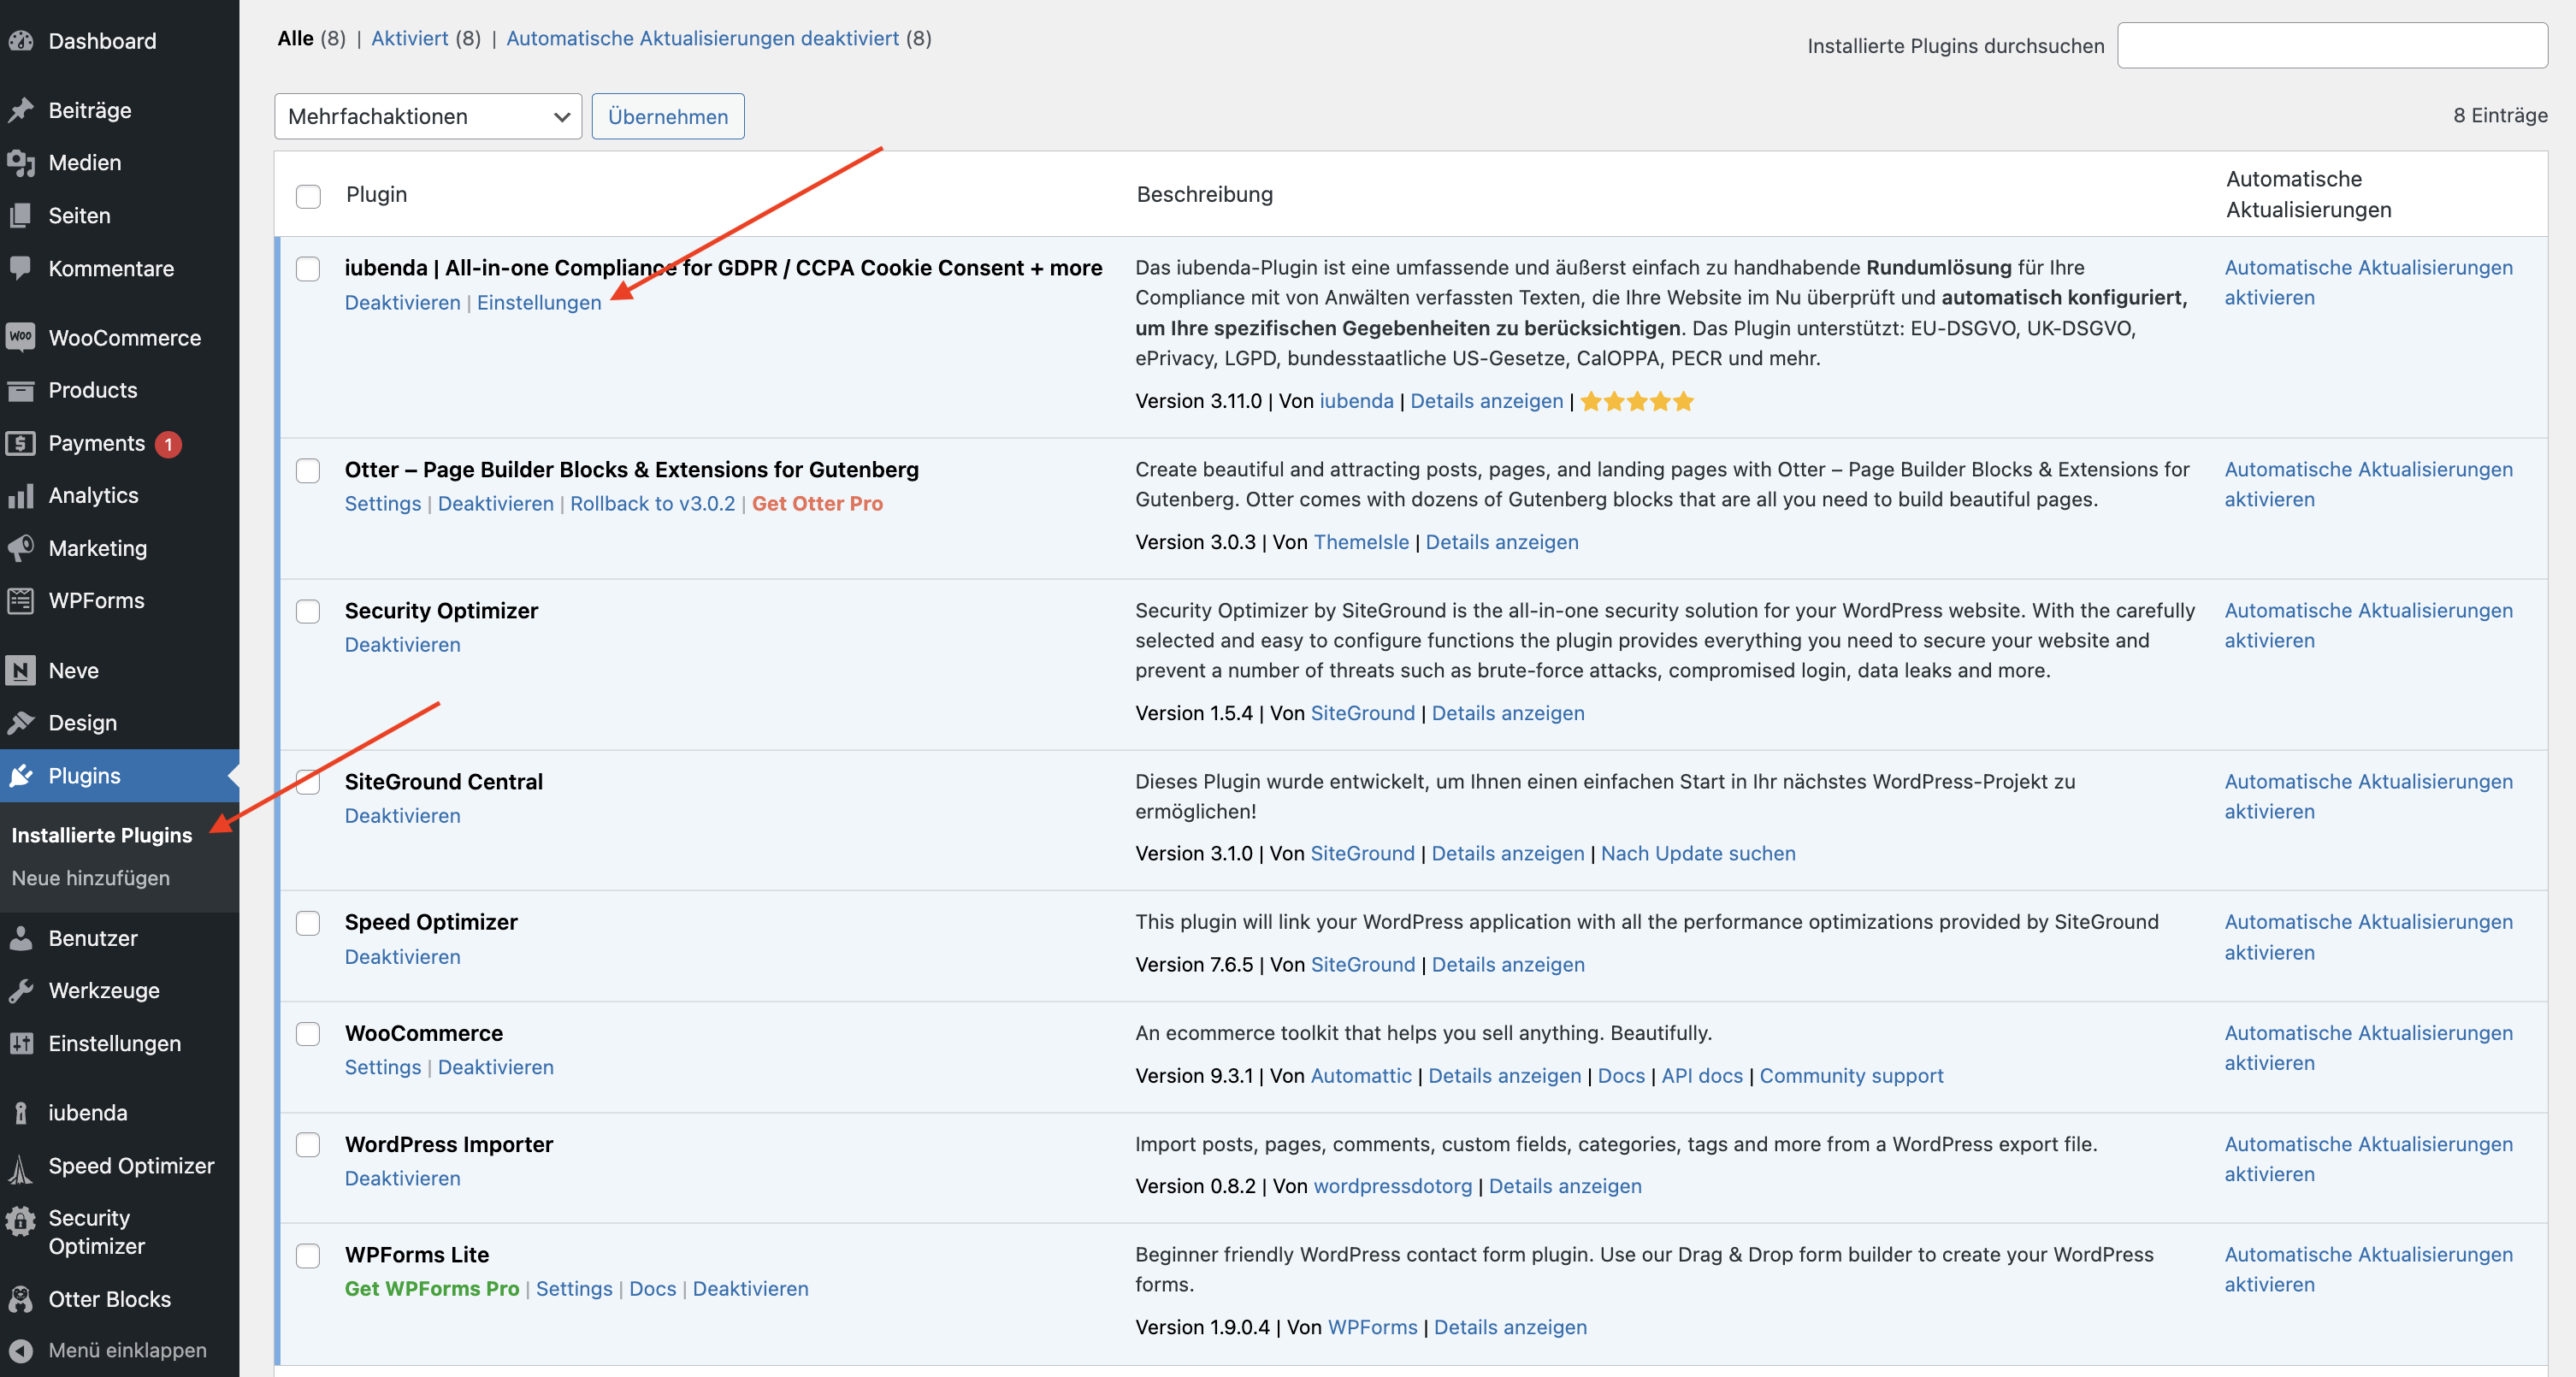Image resolution: width=2576 pixels, height=1377 pixels.
Task: Click the Marketing megaphone icon
Action: pyautogui.click(x=21, y=548)
